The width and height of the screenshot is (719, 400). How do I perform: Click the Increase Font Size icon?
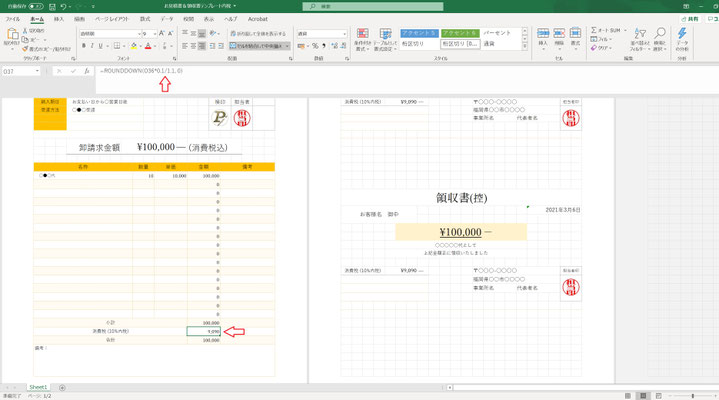tap(161, 33)
